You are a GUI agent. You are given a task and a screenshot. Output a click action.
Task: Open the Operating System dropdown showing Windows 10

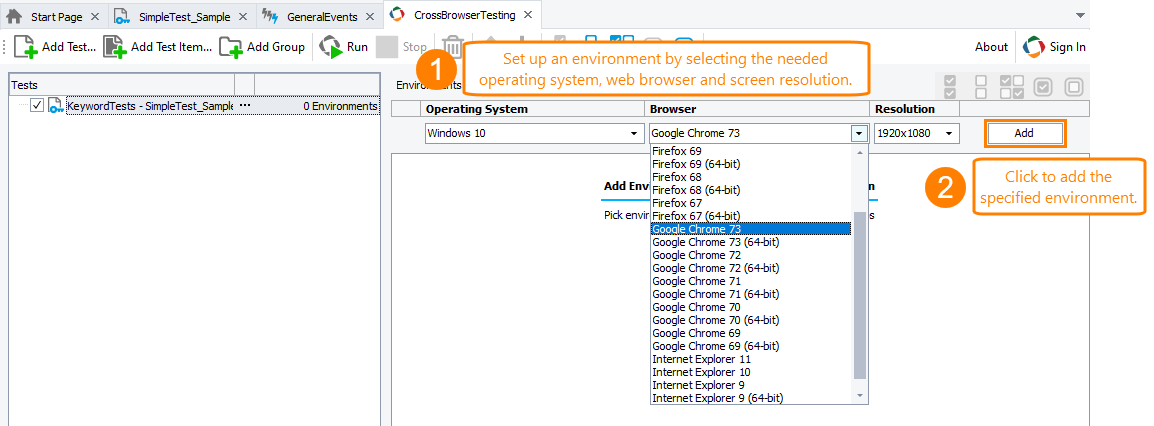coord(532,134)
